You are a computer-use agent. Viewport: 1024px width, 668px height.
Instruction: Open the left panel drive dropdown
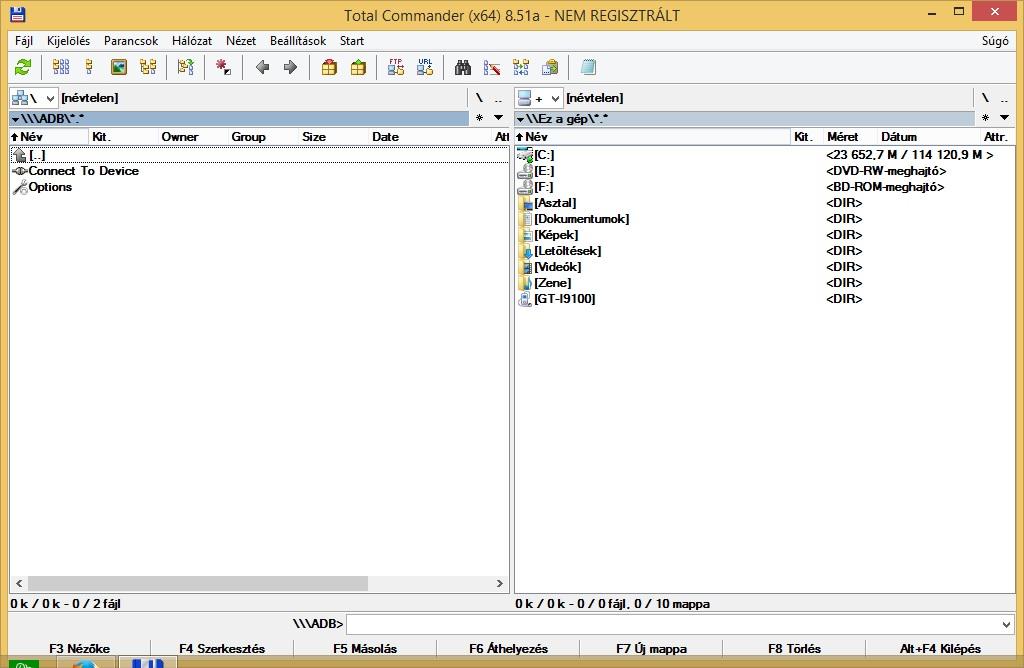[x=33, y=98]
